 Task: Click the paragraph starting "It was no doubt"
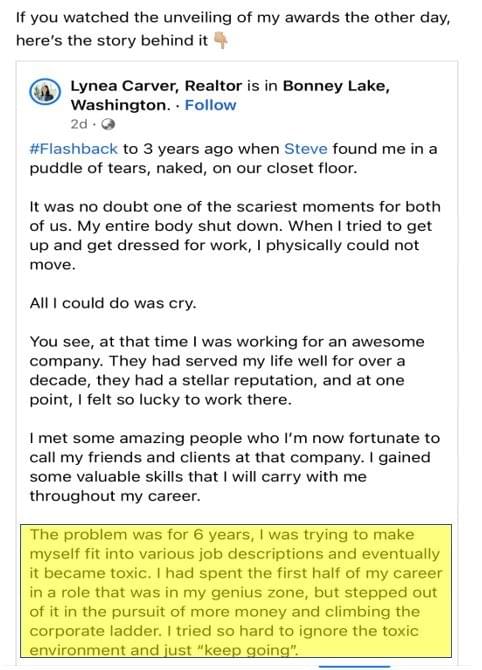click(x=235, y=235)
